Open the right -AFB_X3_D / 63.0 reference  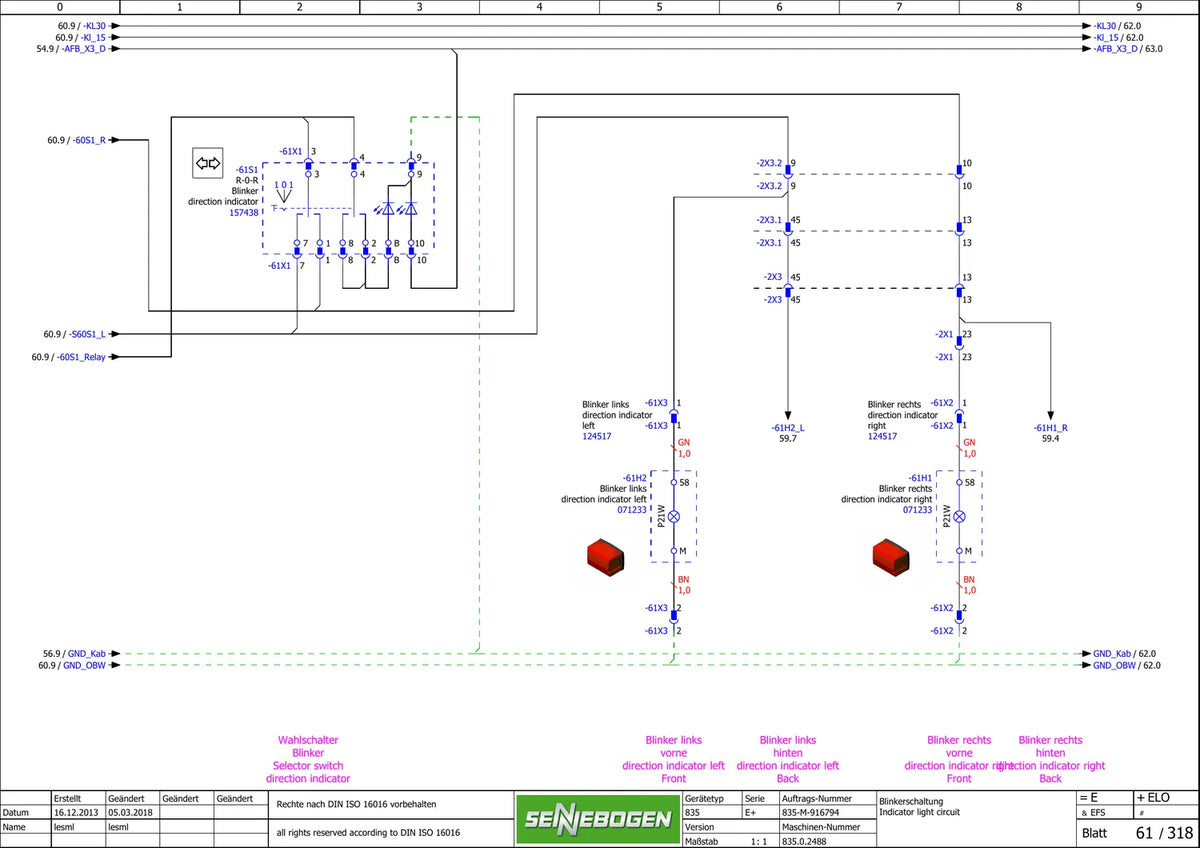[1128, 48]
